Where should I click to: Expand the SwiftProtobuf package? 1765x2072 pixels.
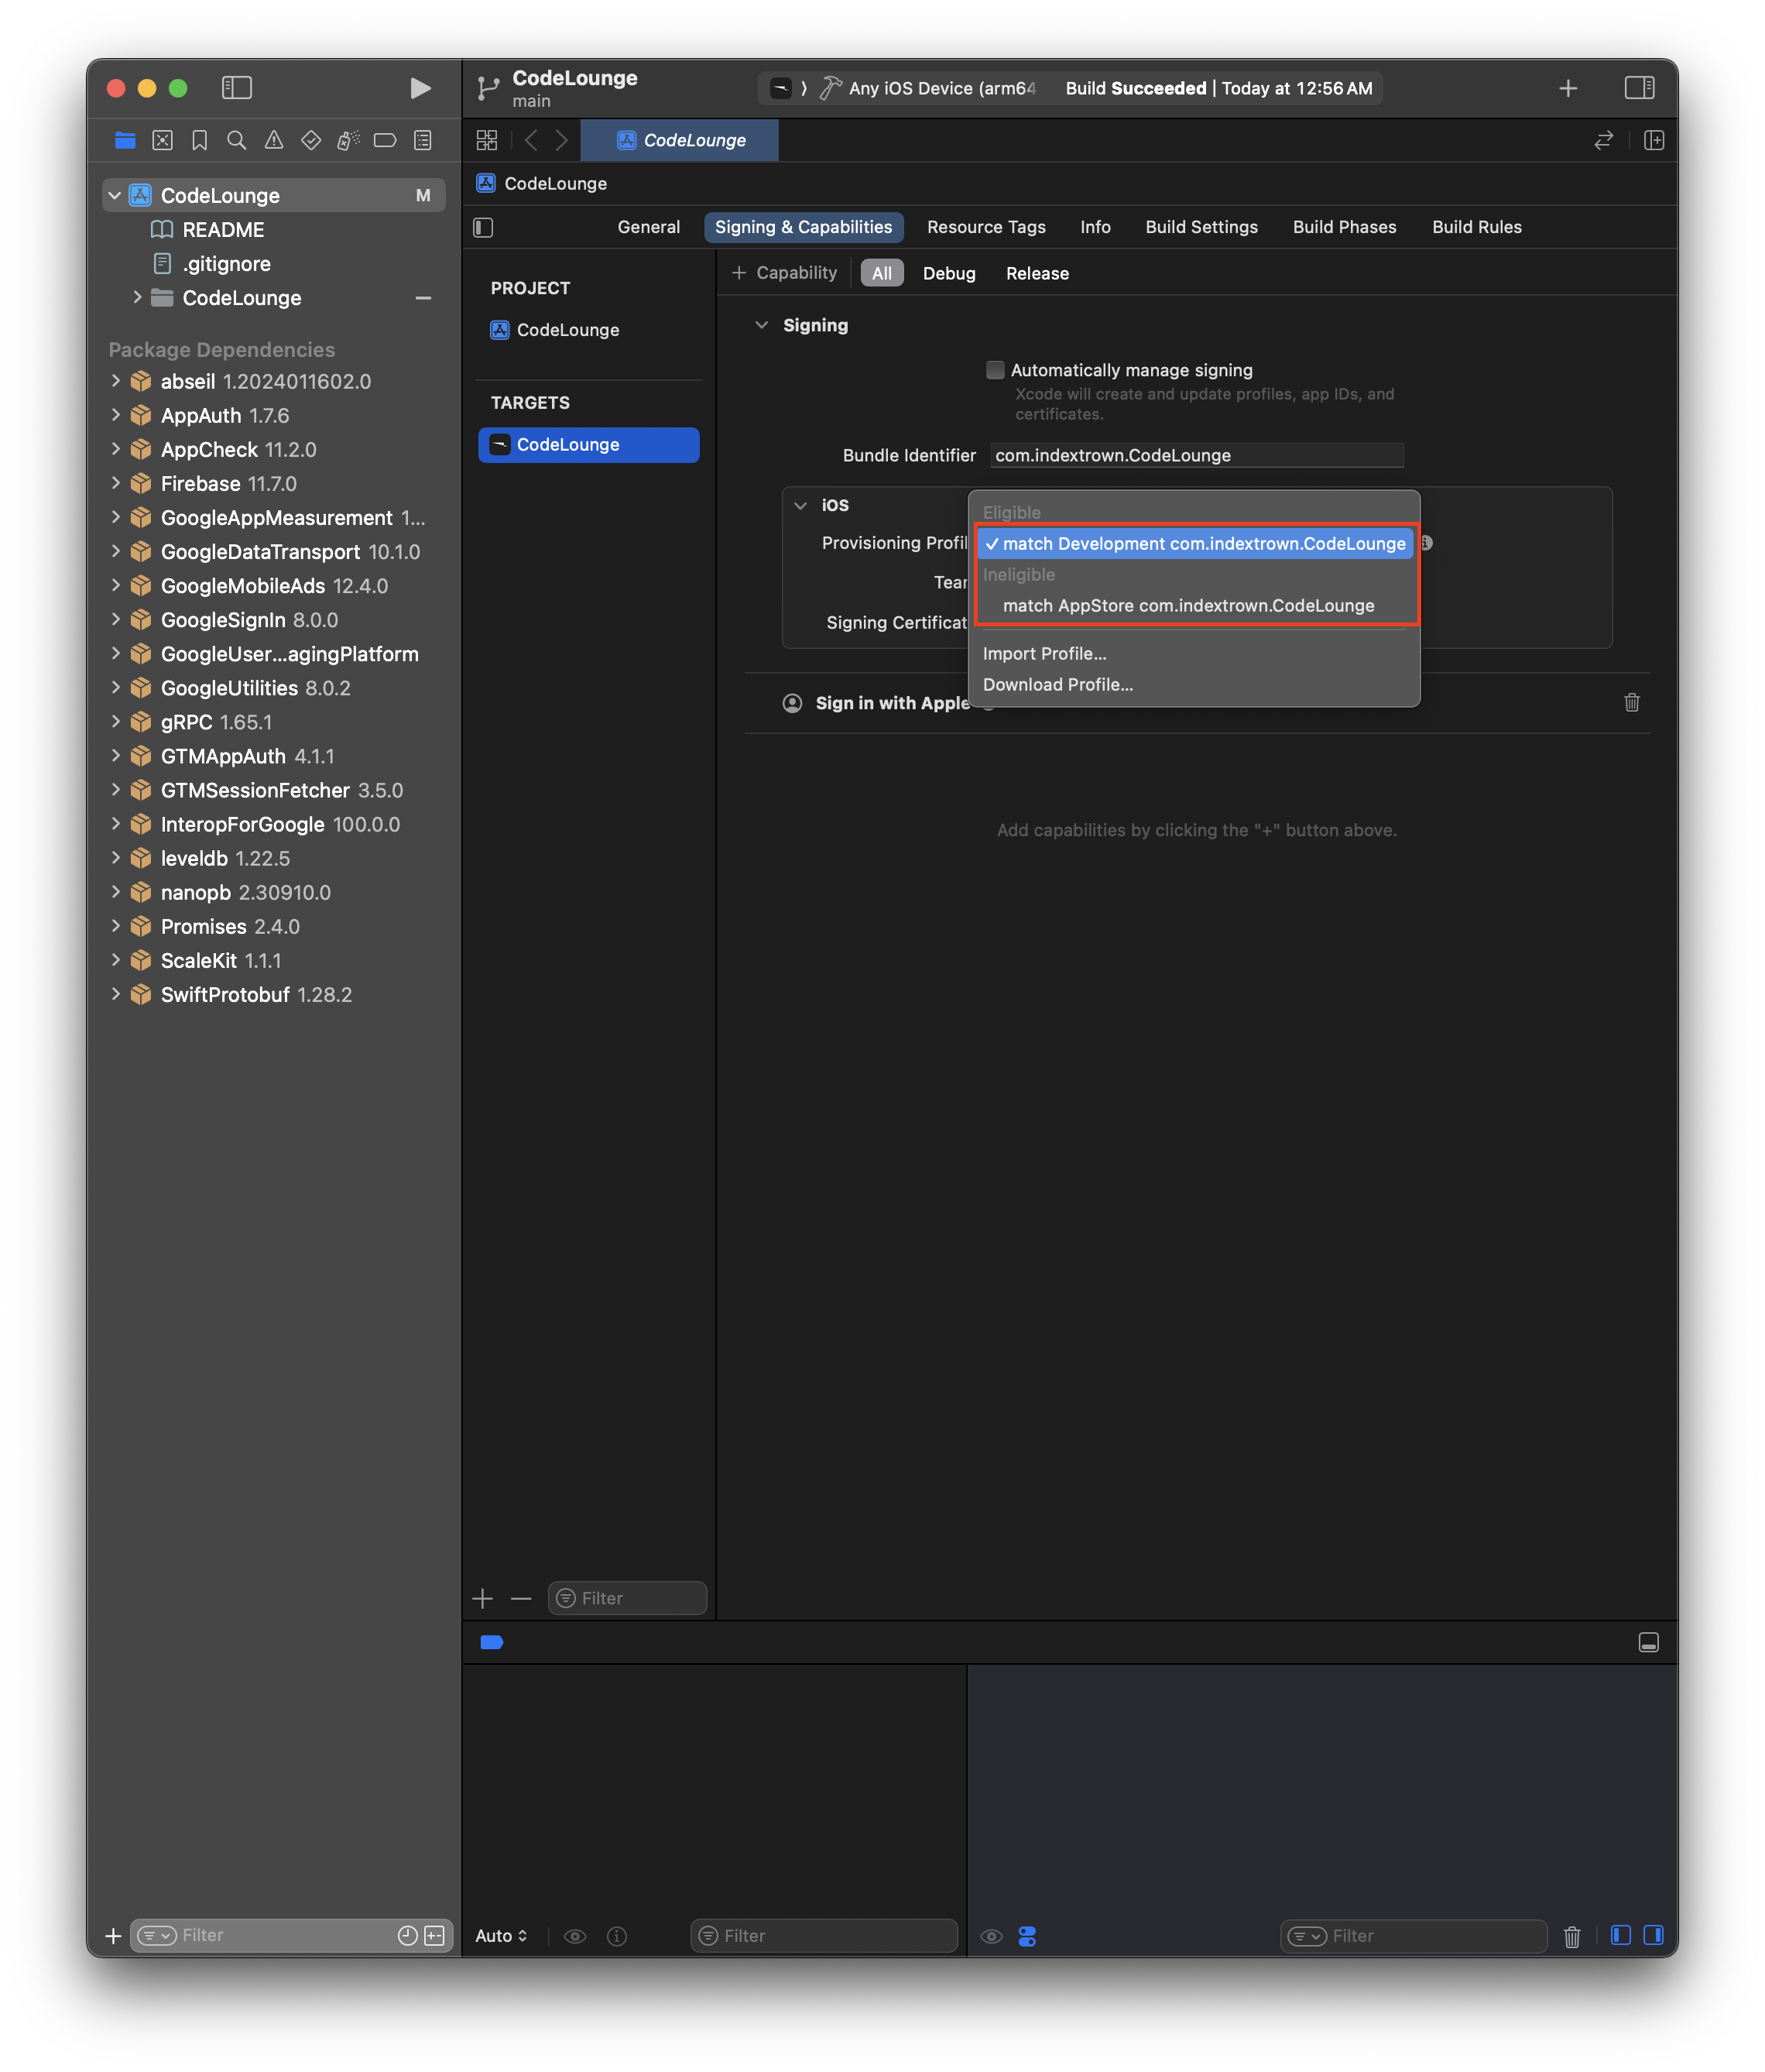pos(116,994)
